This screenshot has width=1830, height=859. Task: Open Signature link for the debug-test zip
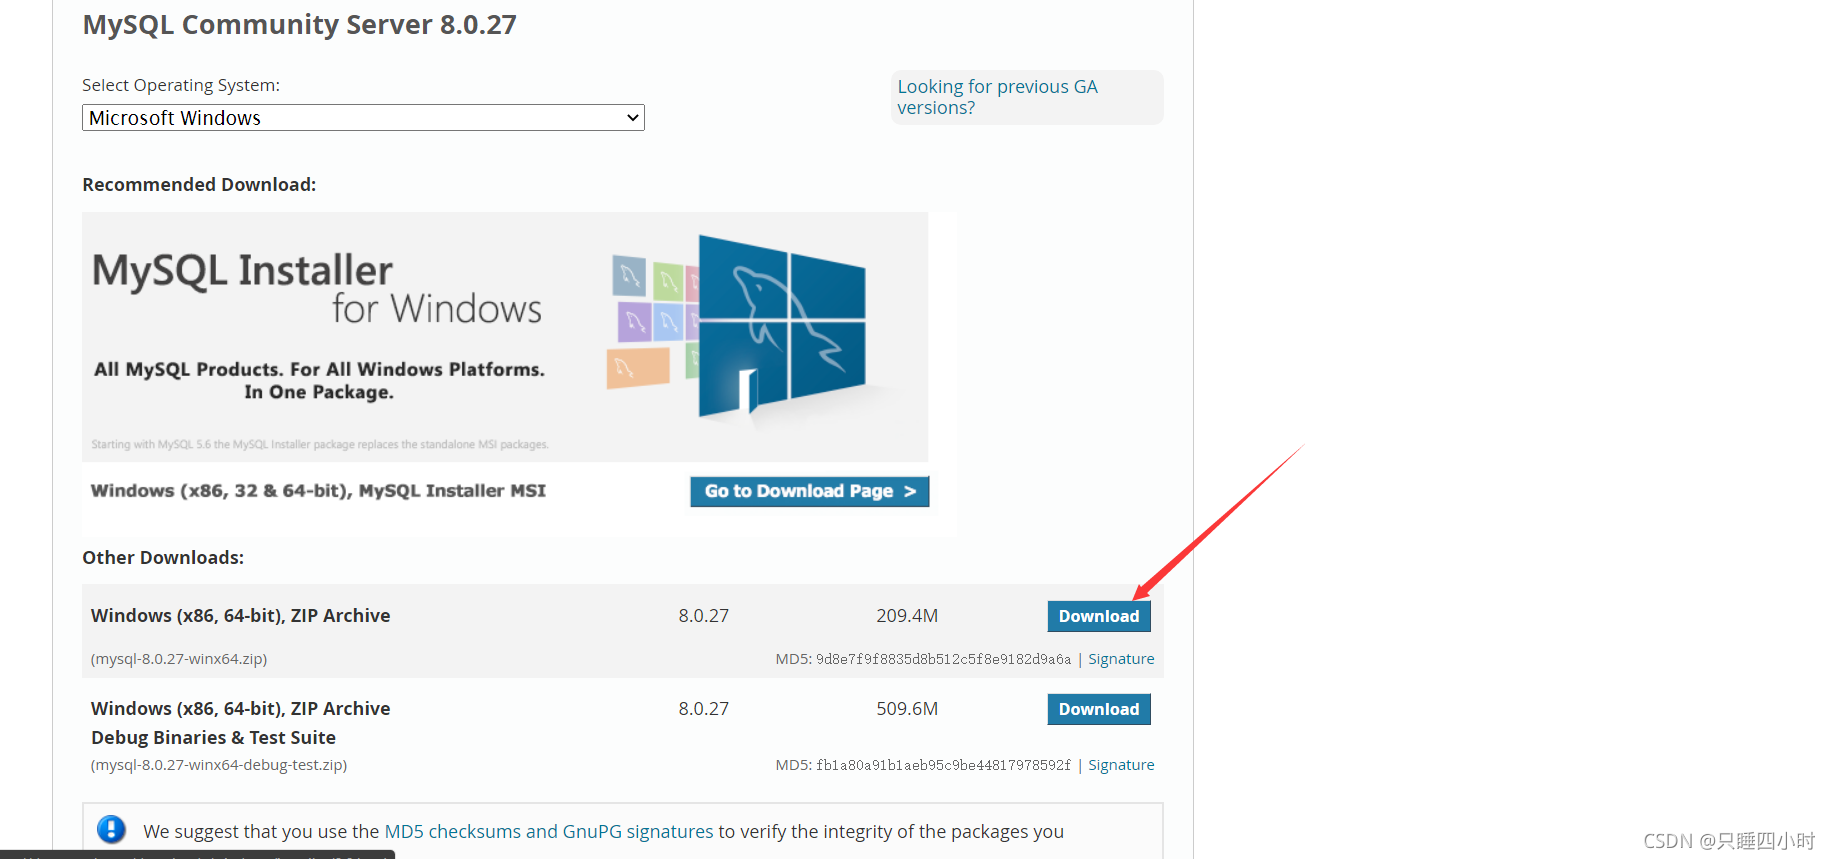1121,765
